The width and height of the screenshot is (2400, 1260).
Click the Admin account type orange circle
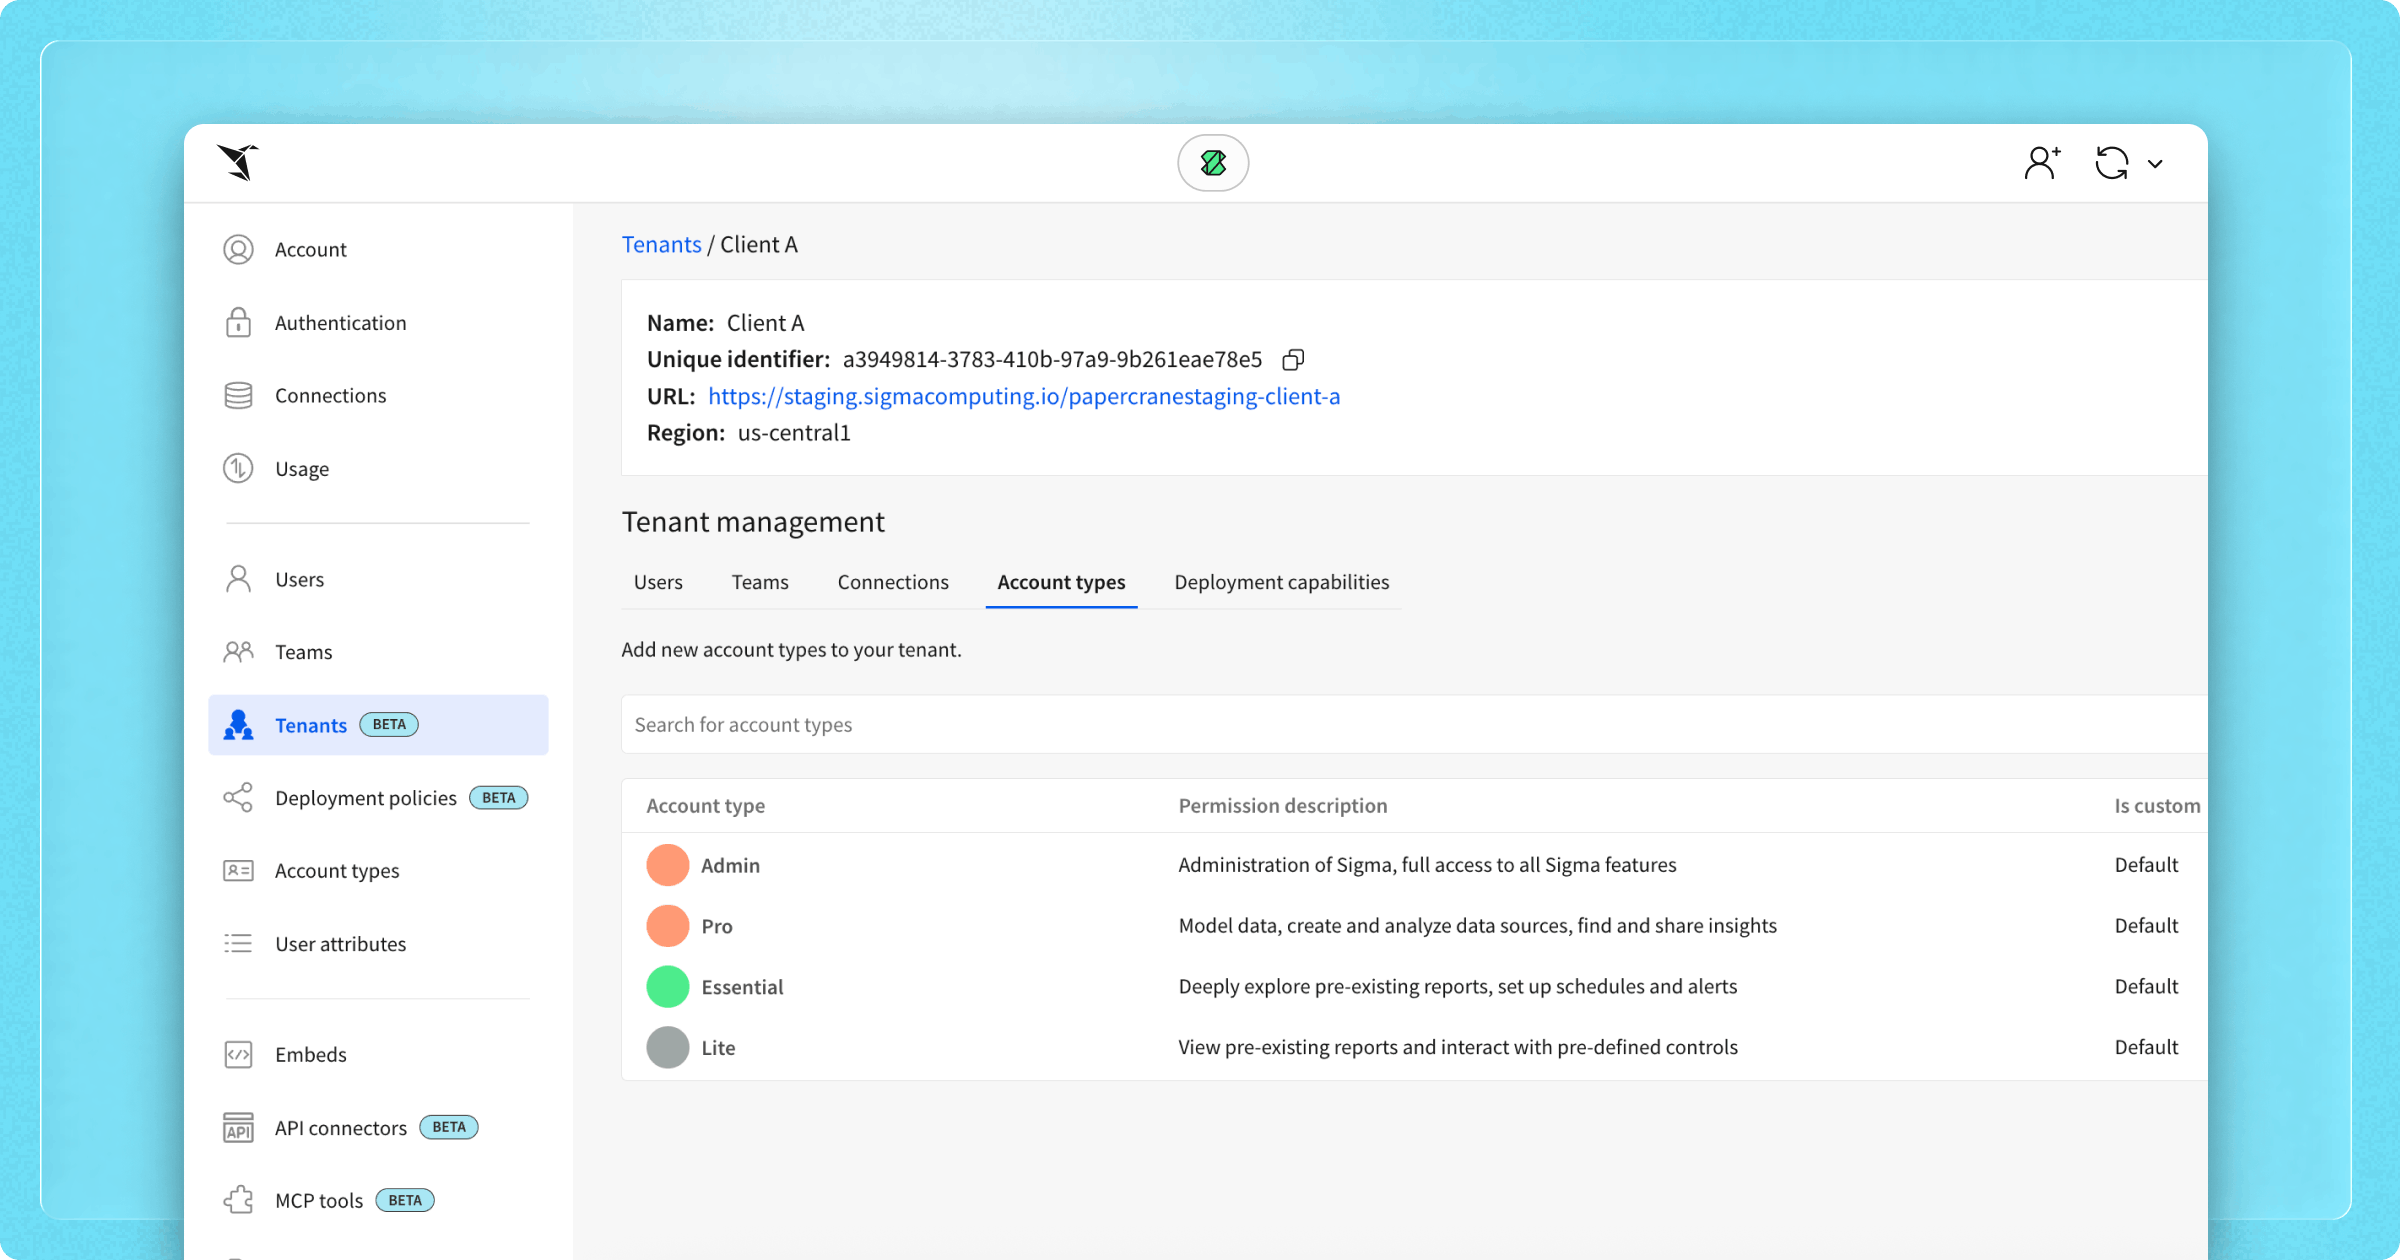coord(668,865)
